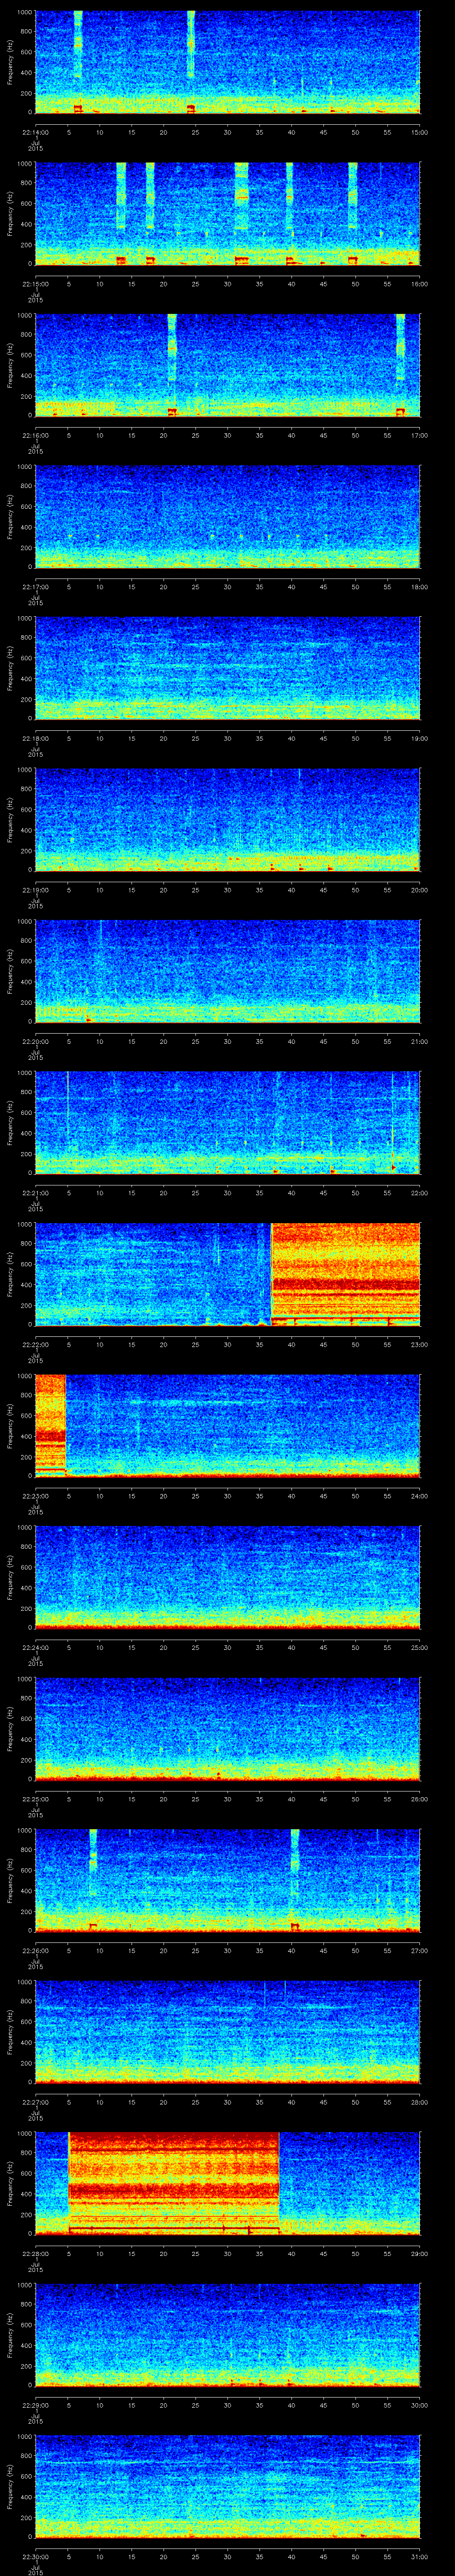The image size is (455, 2576).
Task: Click the 22:22:00 start time label
Action: 36,1345
